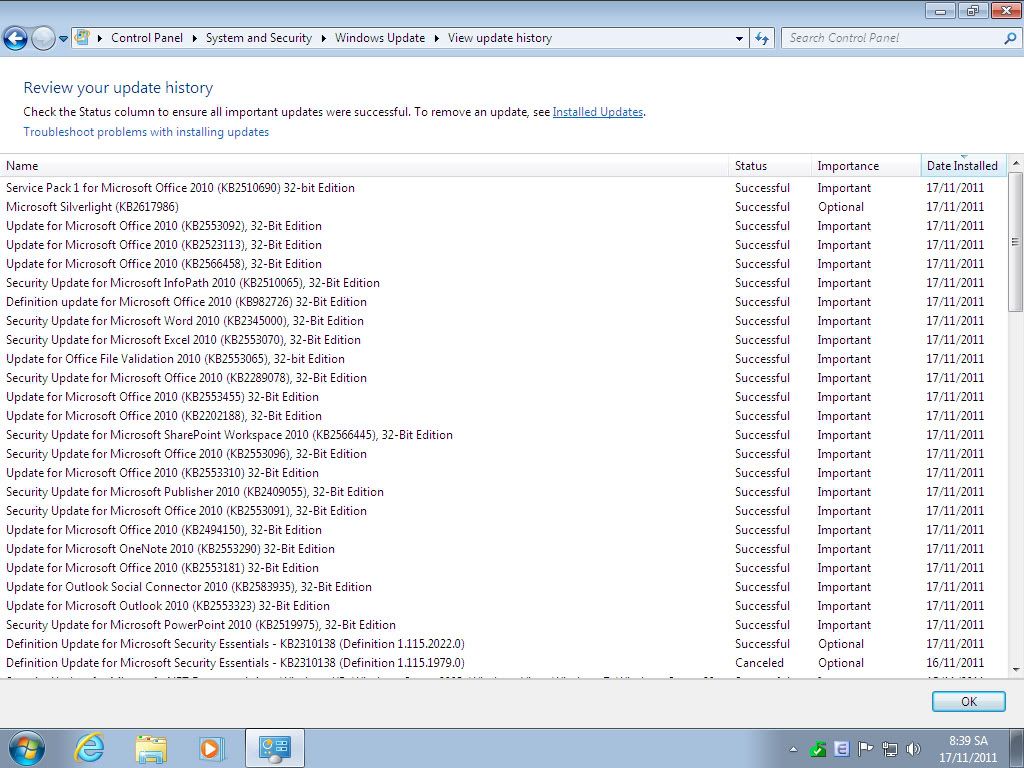Open Action Center flag tray icon
The width and height of the screenshot is (1024, 768).
point(865,749)
